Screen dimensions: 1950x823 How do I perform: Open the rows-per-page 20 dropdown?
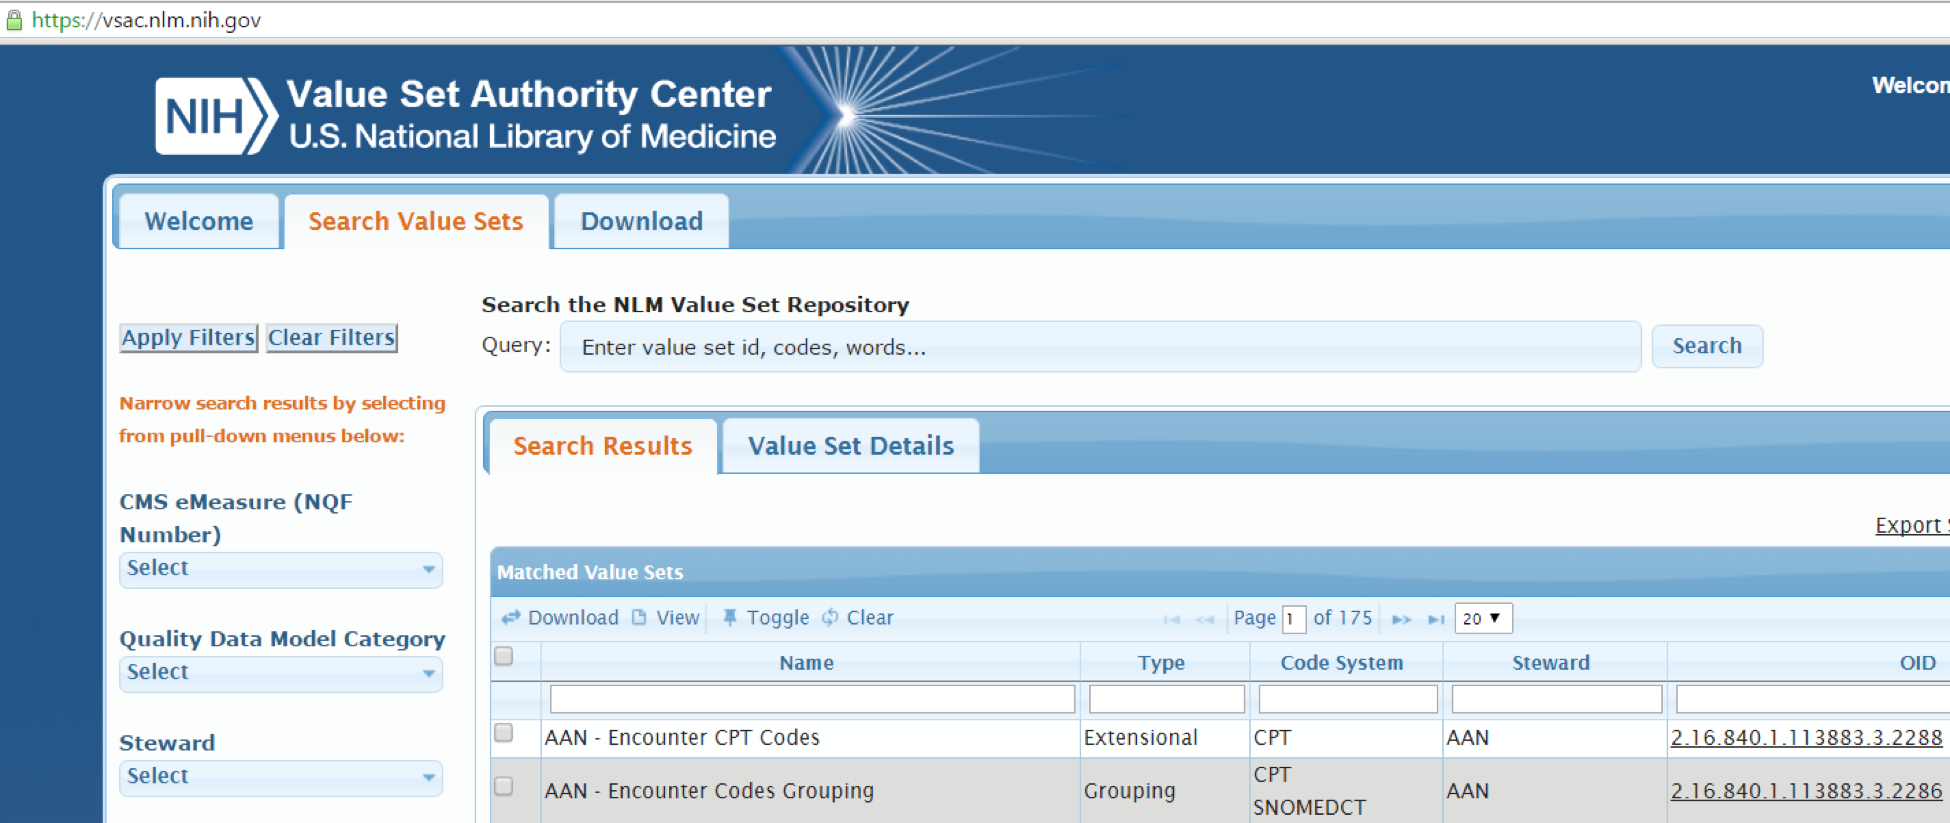click(1483, 618)
